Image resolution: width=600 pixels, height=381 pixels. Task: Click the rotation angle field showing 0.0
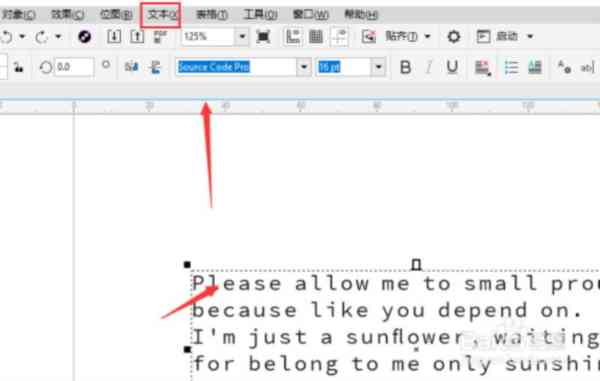tap(74, 67)
